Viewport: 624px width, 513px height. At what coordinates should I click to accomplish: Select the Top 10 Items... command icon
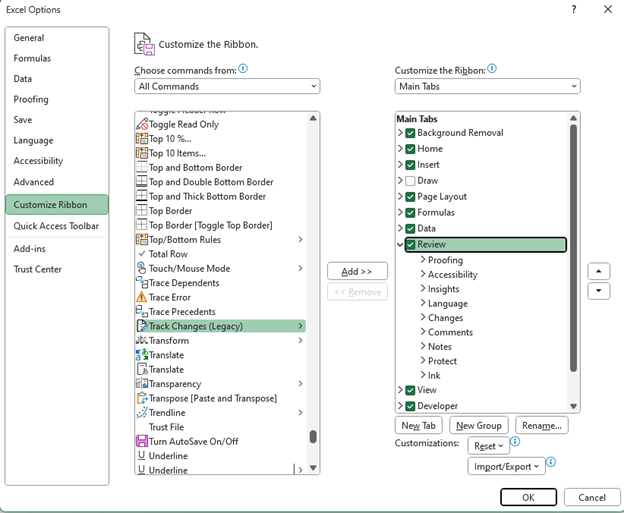[x=142, y=153]
